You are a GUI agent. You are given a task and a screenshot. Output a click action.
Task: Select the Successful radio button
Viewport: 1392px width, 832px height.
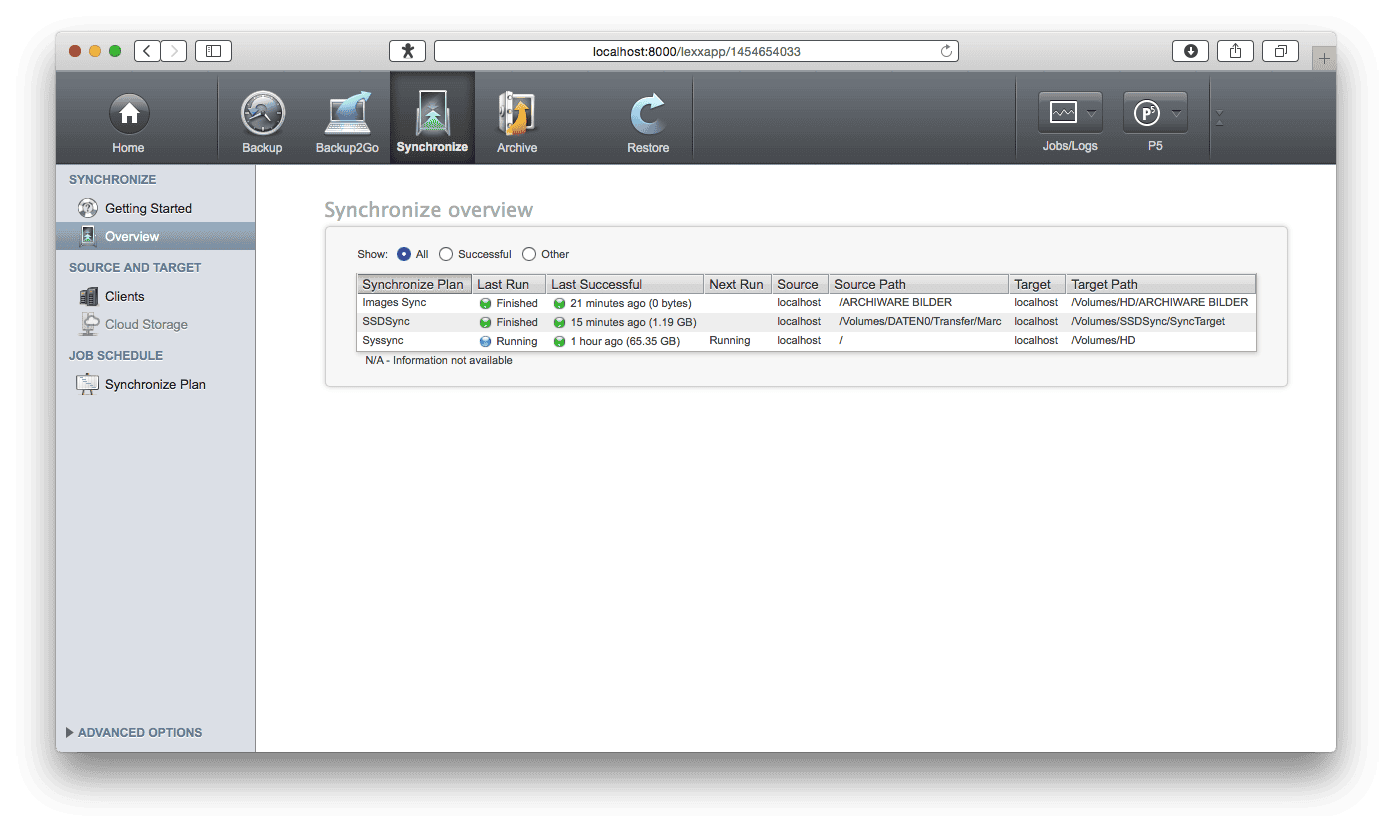(446, 254)
